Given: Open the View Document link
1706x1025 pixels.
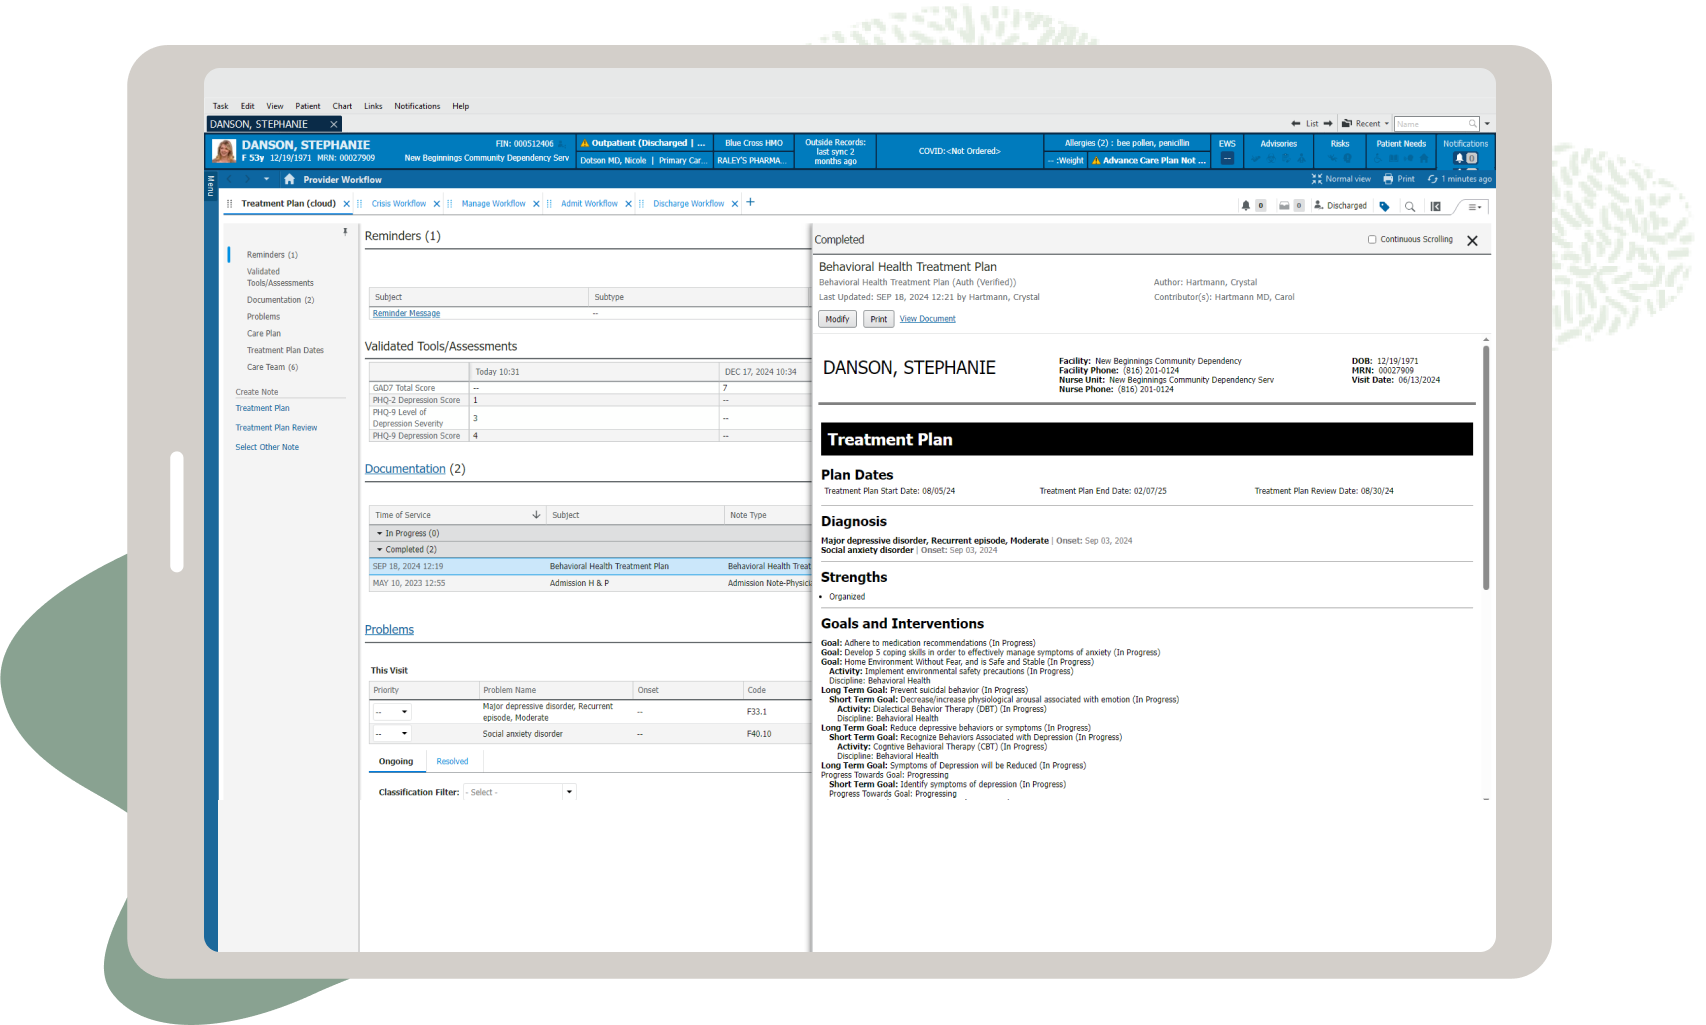Looking at the screenshot, I should pos(927,319).
